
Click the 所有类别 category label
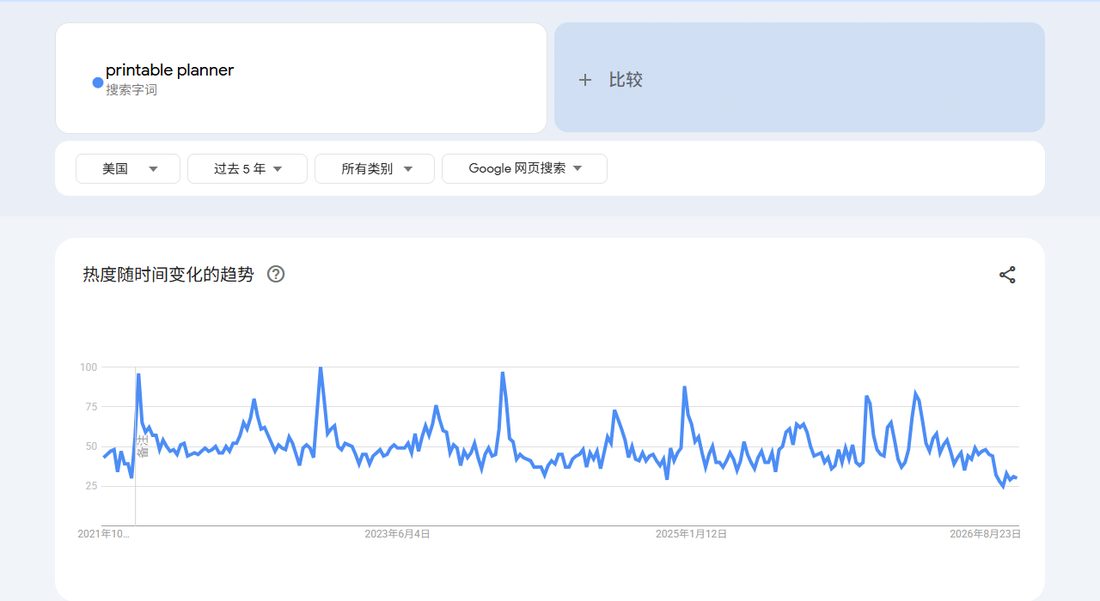click(x=367, y=169)
